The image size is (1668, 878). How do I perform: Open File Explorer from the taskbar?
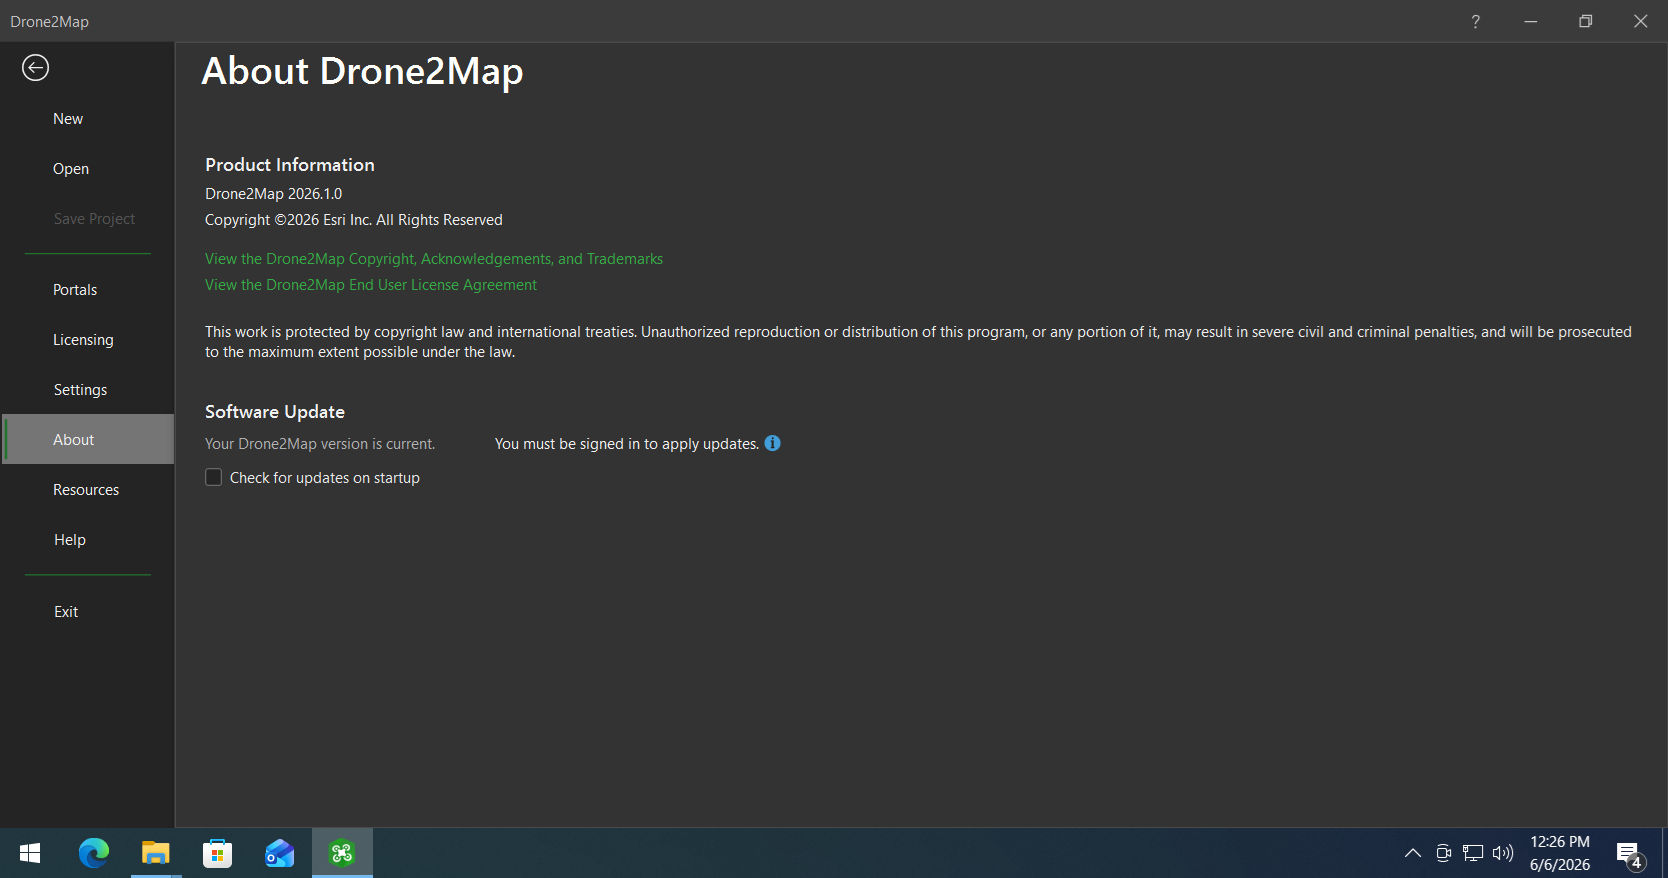tap(156, 853)
